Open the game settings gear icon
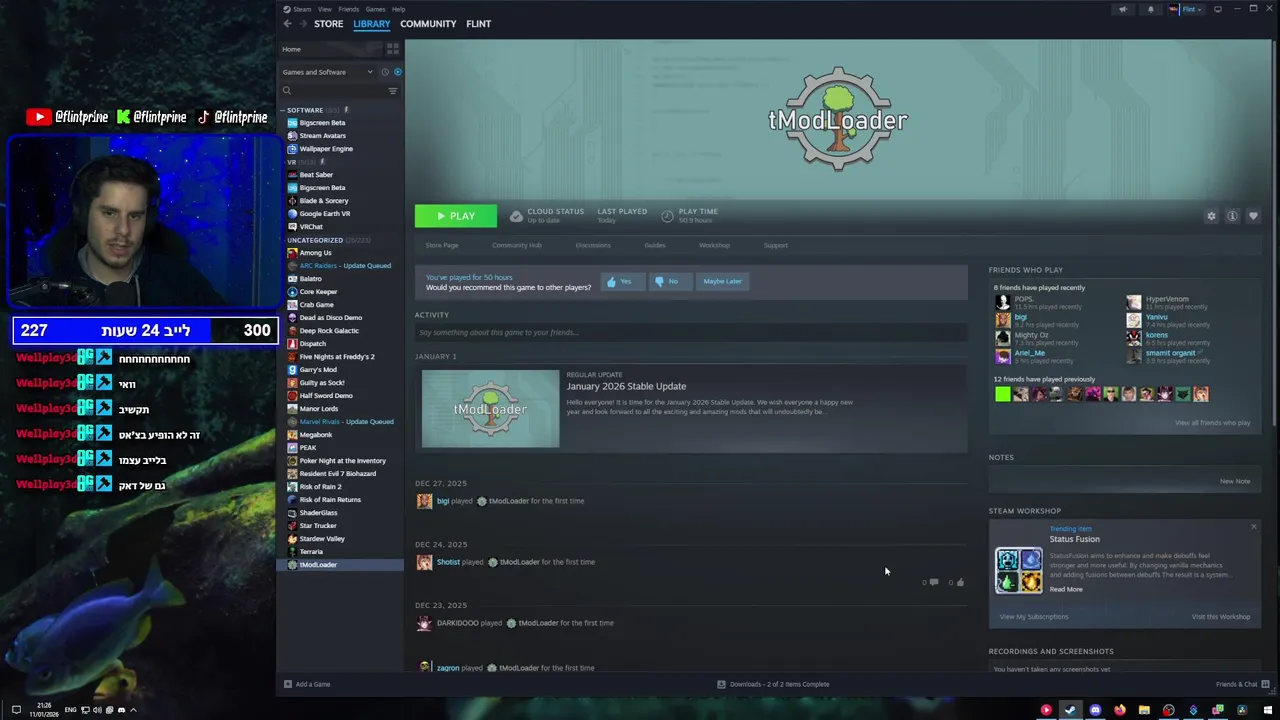Screen dimensions: 1280x720 point(1211,216)
